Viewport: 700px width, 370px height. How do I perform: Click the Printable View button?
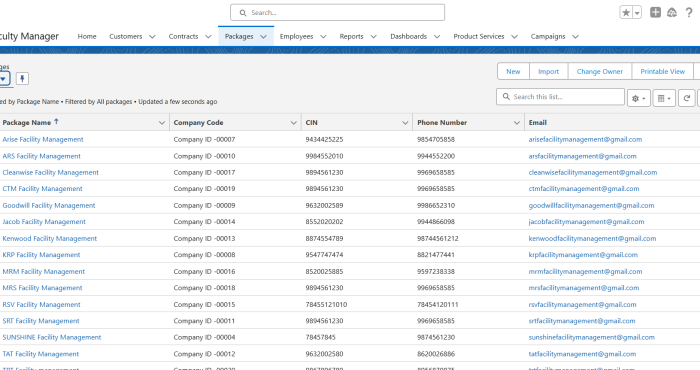(662, 71)
